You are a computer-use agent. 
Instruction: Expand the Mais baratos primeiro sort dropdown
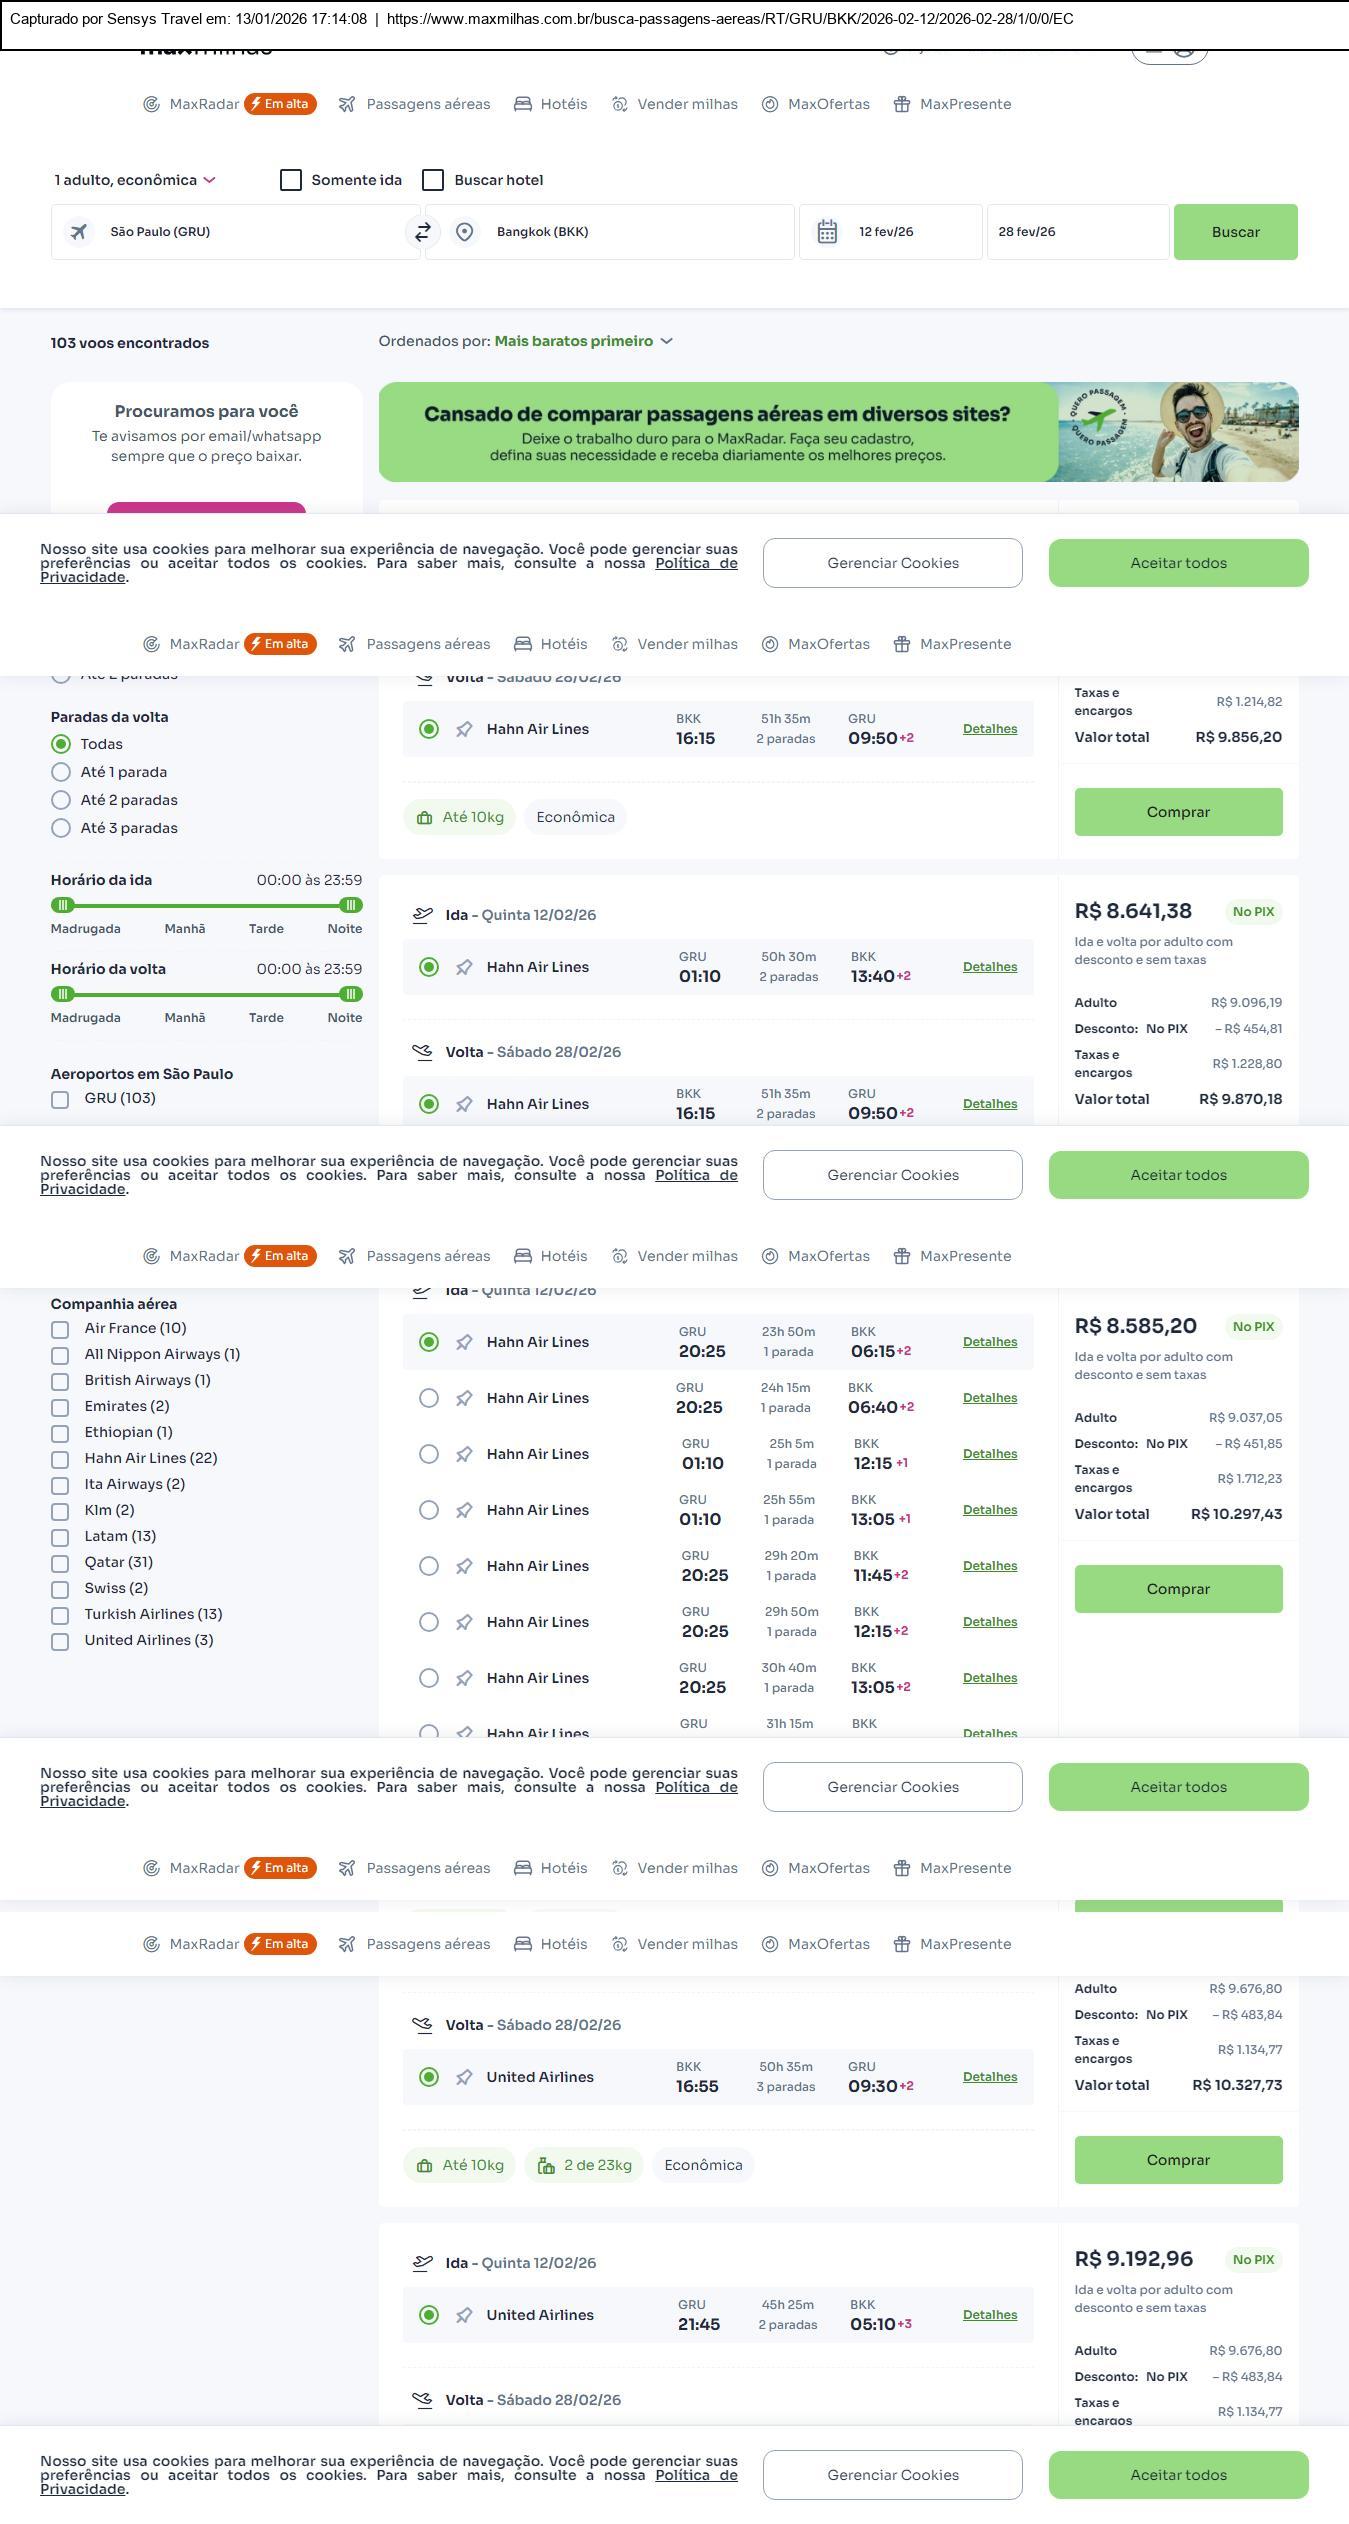[x=583, y=341]
